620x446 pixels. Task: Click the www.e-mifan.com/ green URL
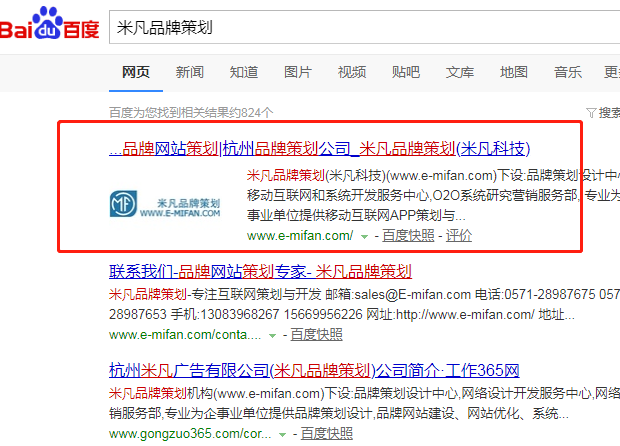click(x=300, y=236)
